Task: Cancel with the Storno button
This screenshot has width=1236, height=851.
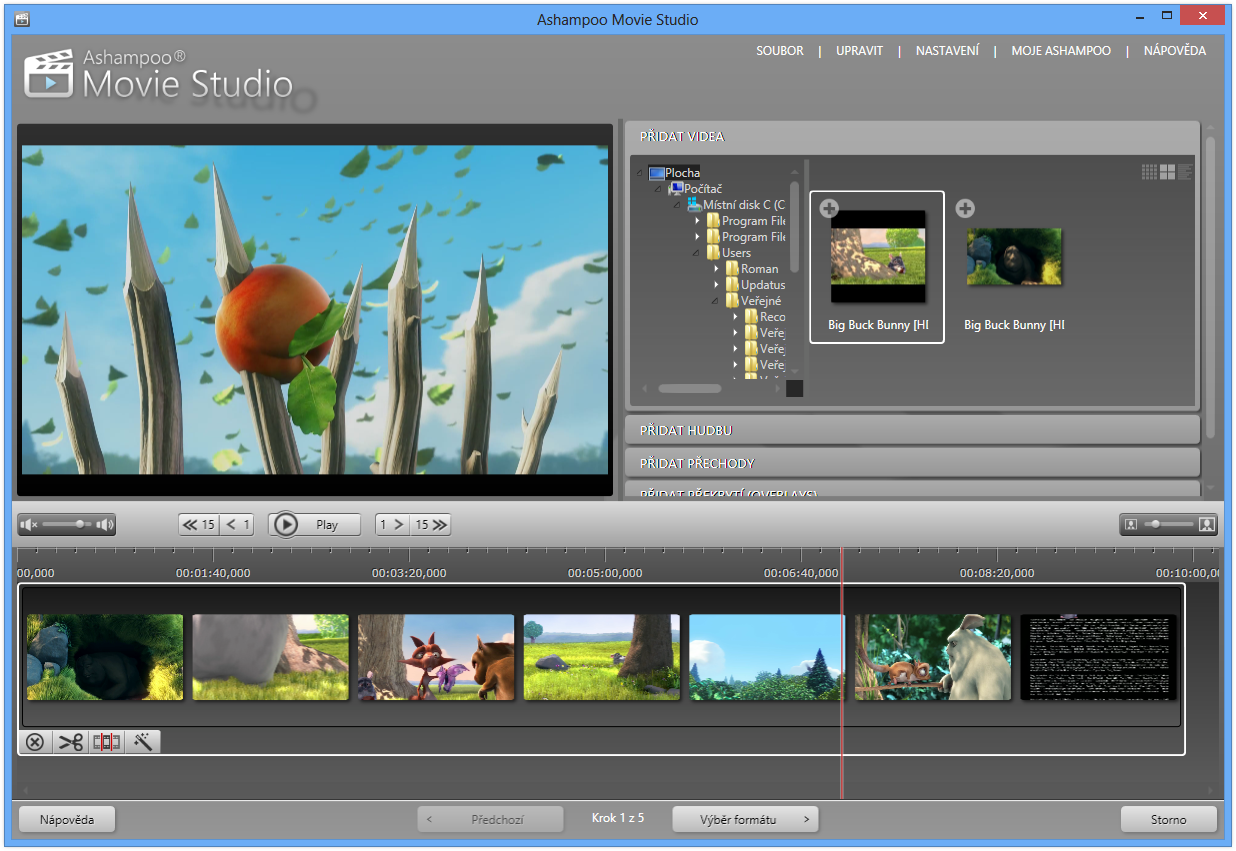Action: click(1168, 820)
